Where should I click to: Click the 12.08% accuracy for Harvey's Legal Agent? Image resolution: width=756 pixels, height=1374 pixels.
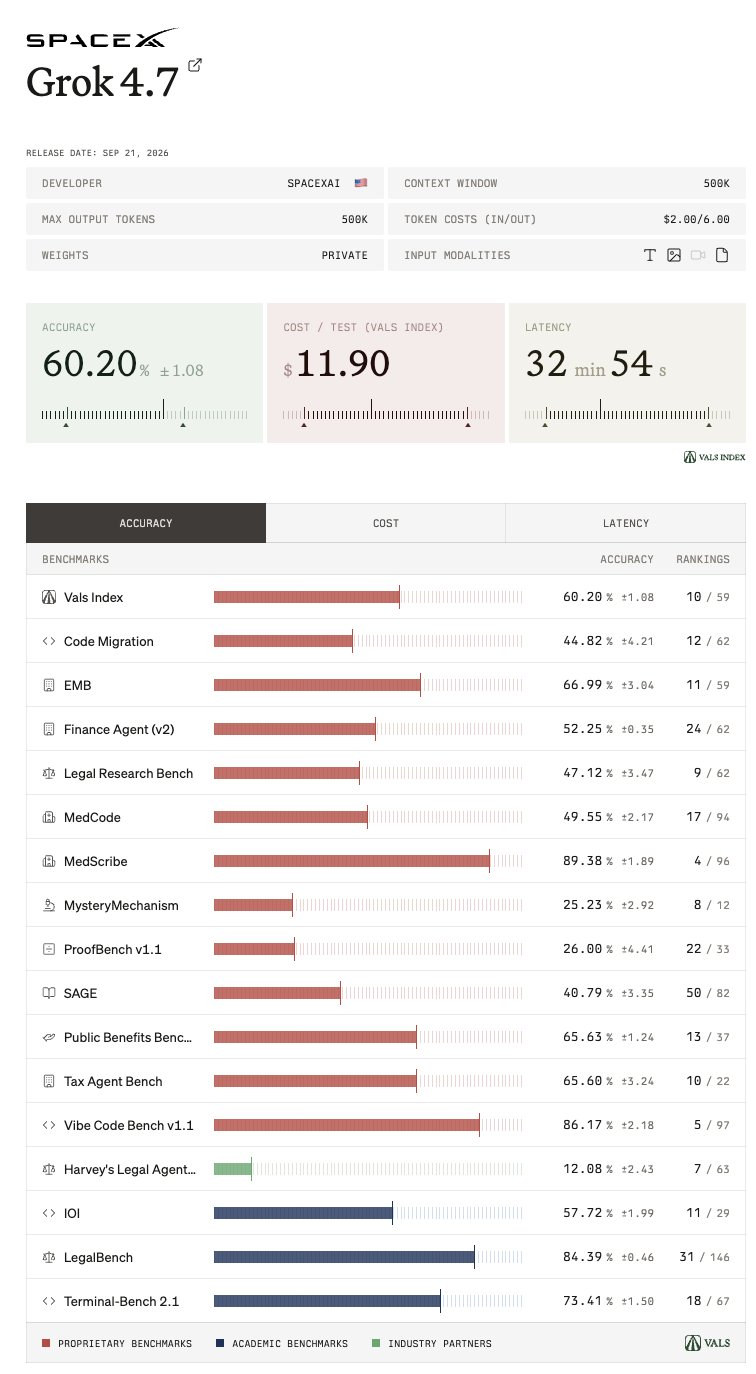[x=588, y=1169]
